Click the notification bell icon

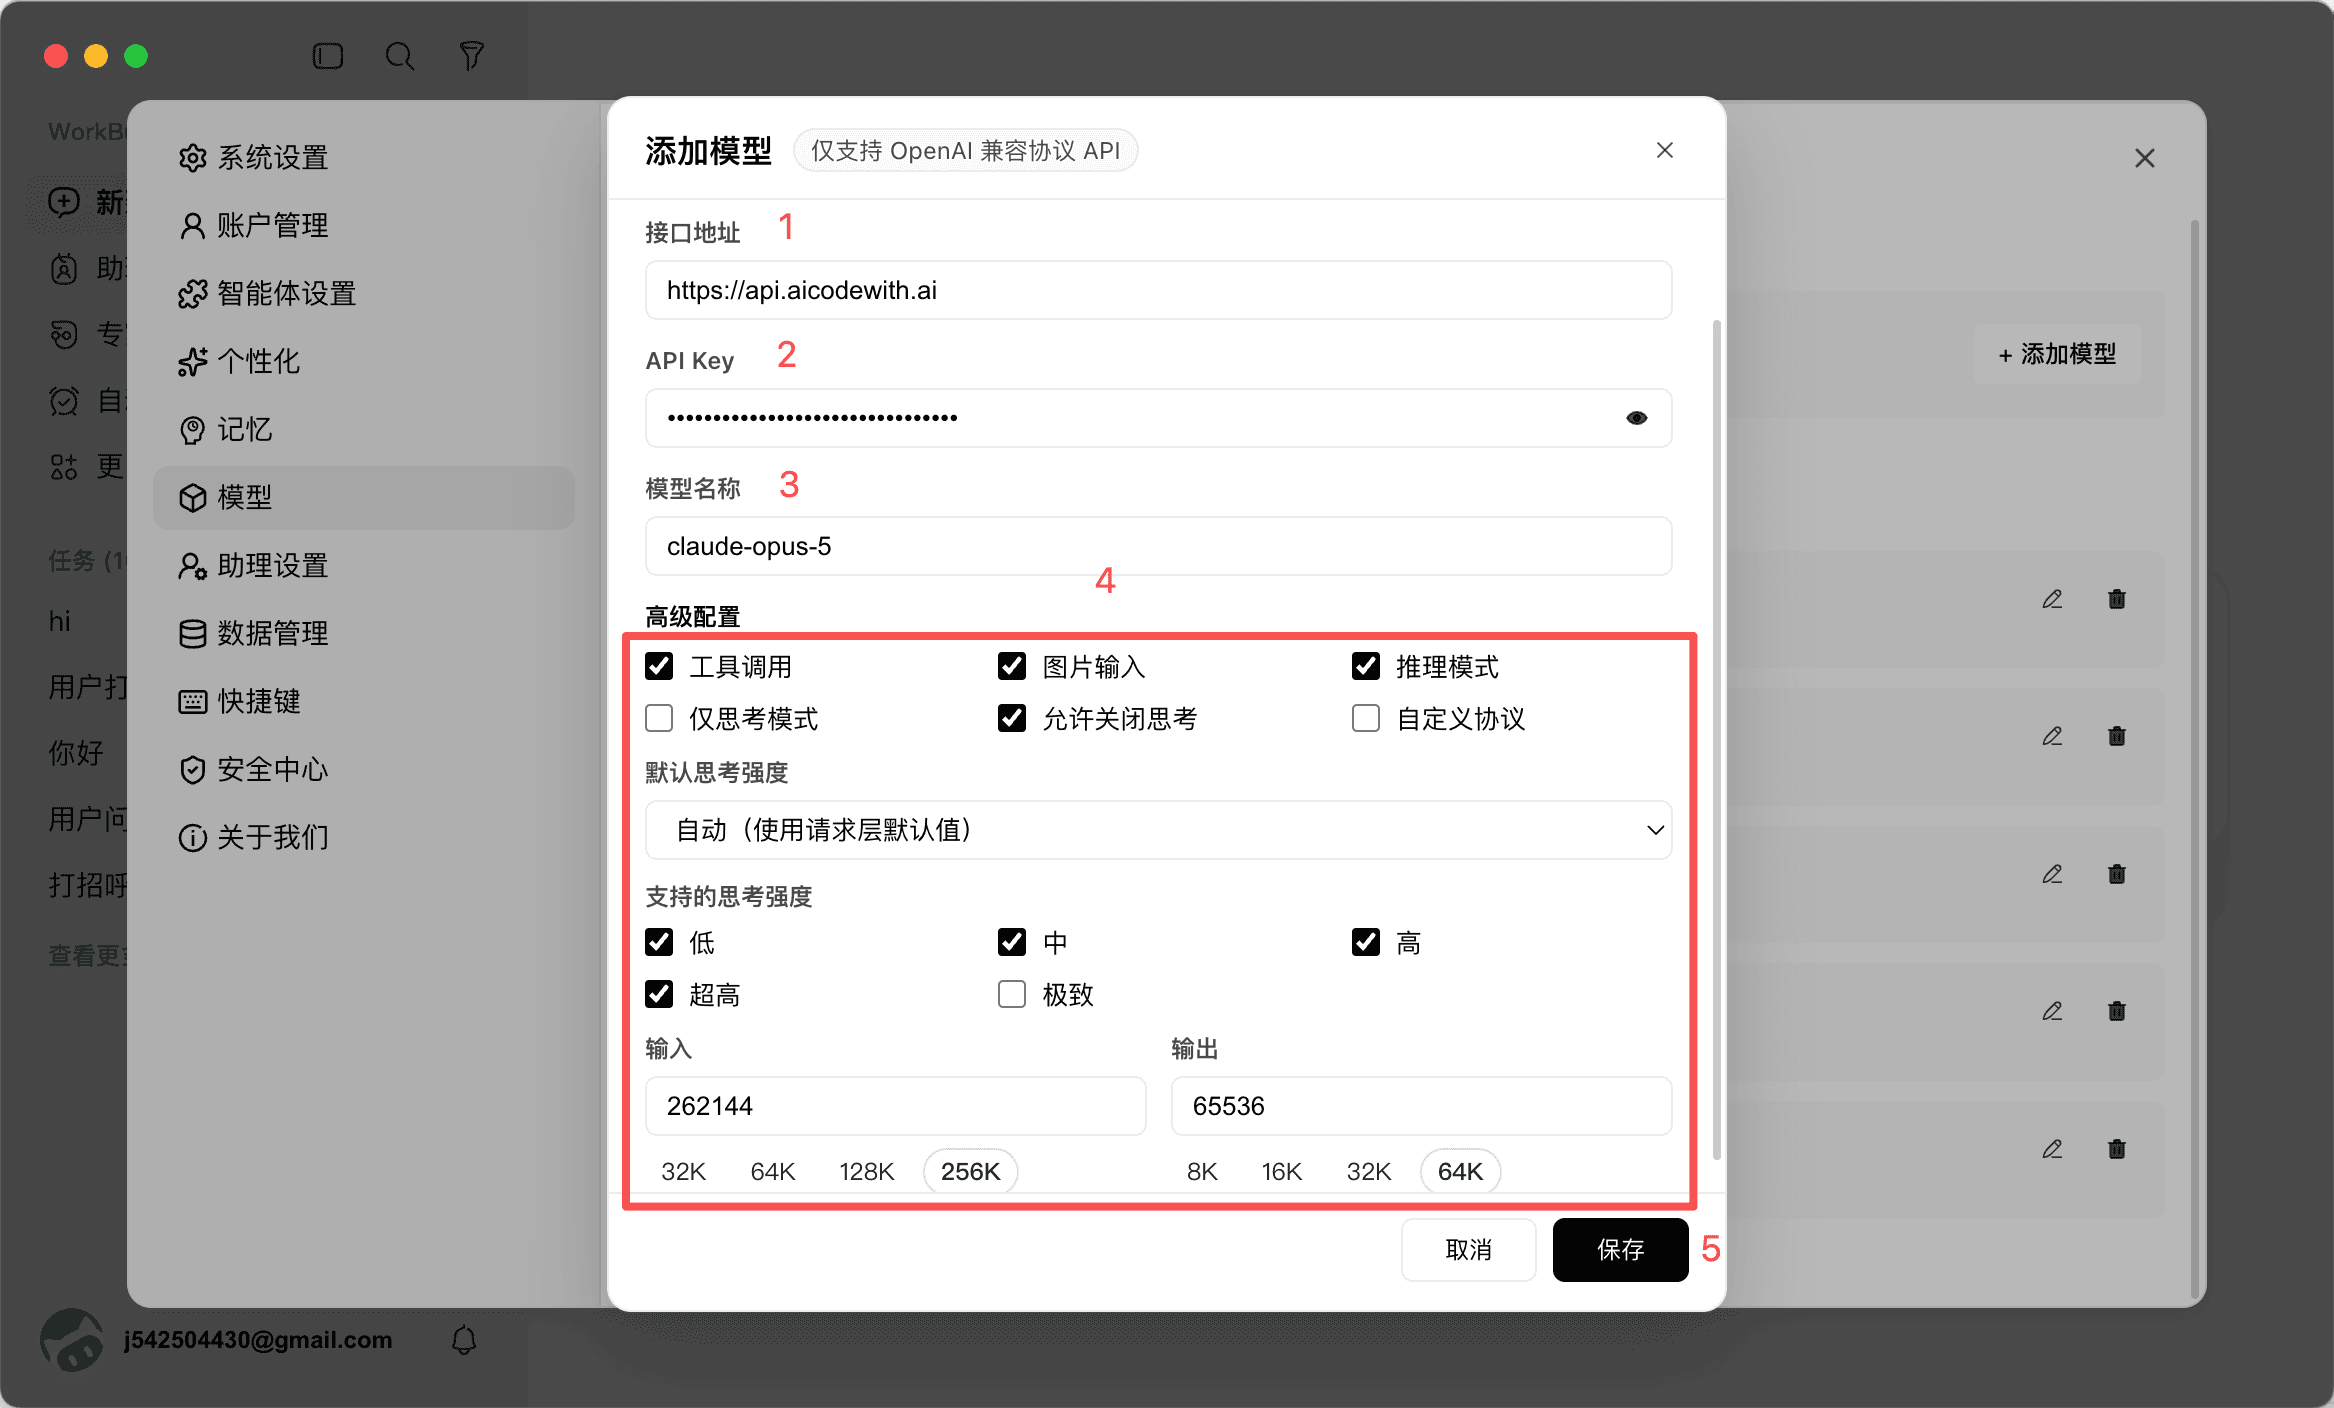tap(464, 1340)
